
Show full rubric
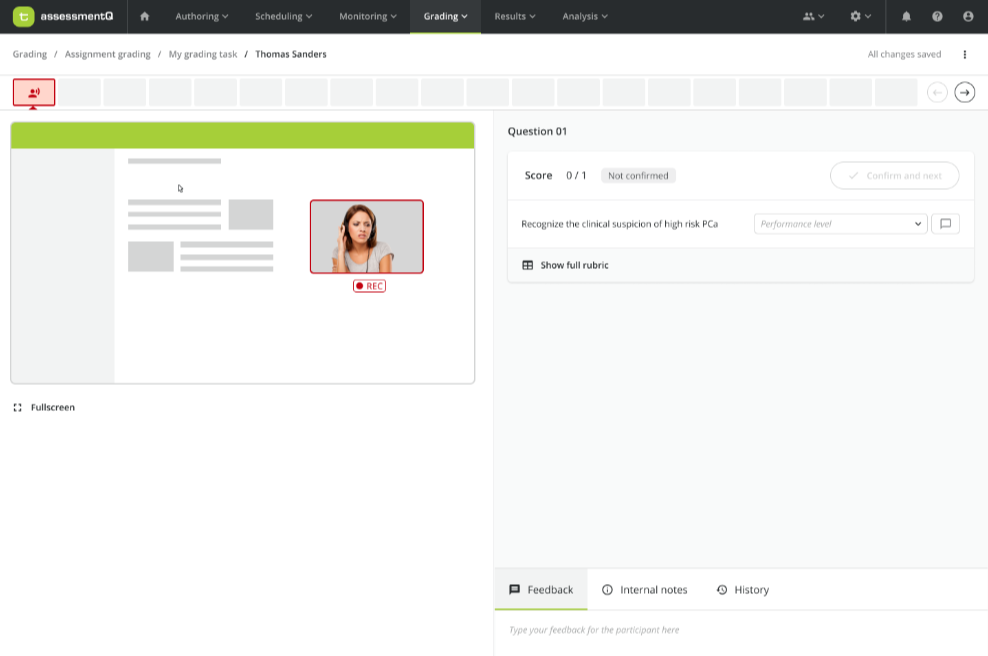click(565, 265)
